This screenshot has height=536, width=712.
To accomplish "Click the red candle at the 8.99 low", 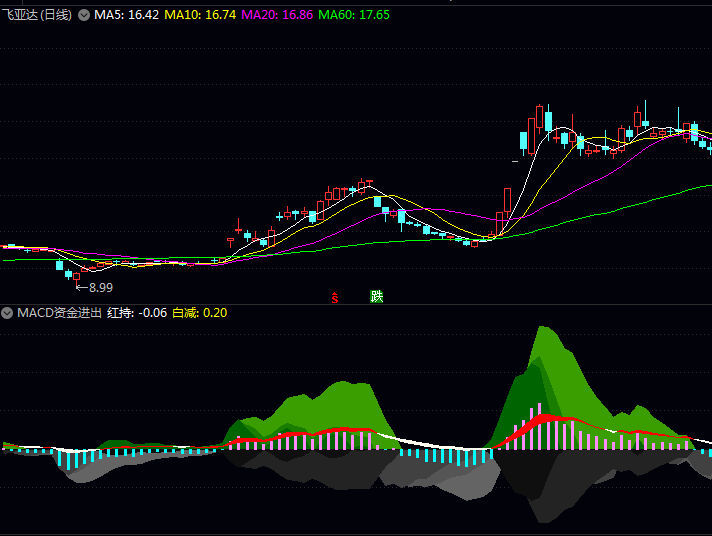I will (x=76, y=275).
